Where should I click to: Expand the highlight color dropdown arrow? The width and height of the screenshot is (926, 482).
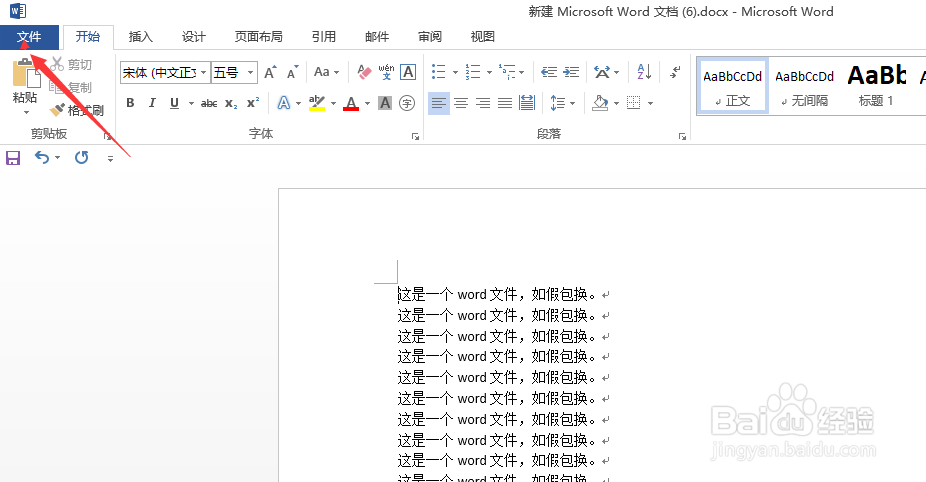(333, 104)
